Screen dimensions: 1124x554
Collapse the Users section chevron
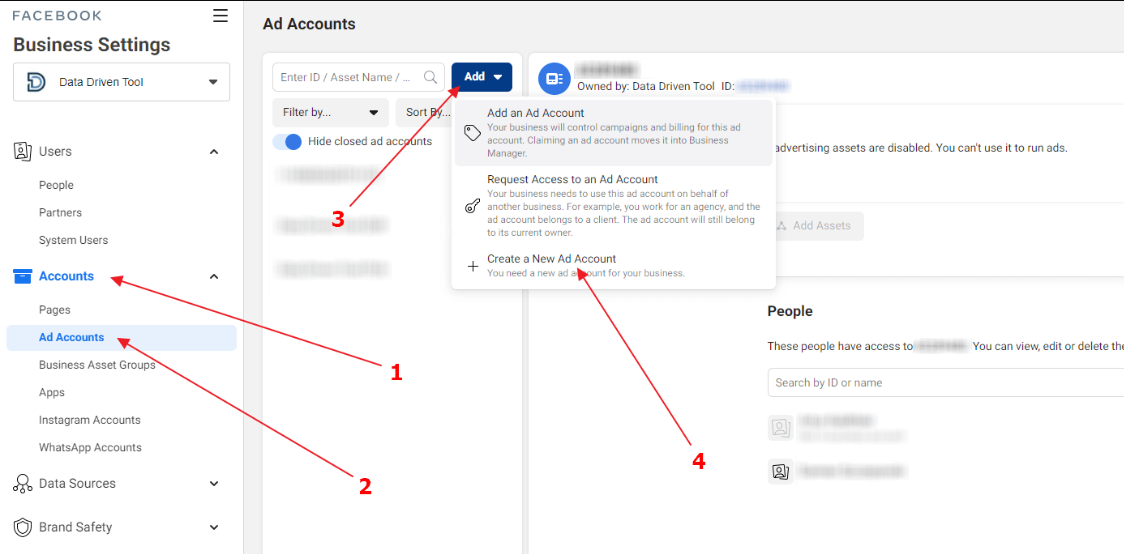pyautogui.click(x=214, y=152)
